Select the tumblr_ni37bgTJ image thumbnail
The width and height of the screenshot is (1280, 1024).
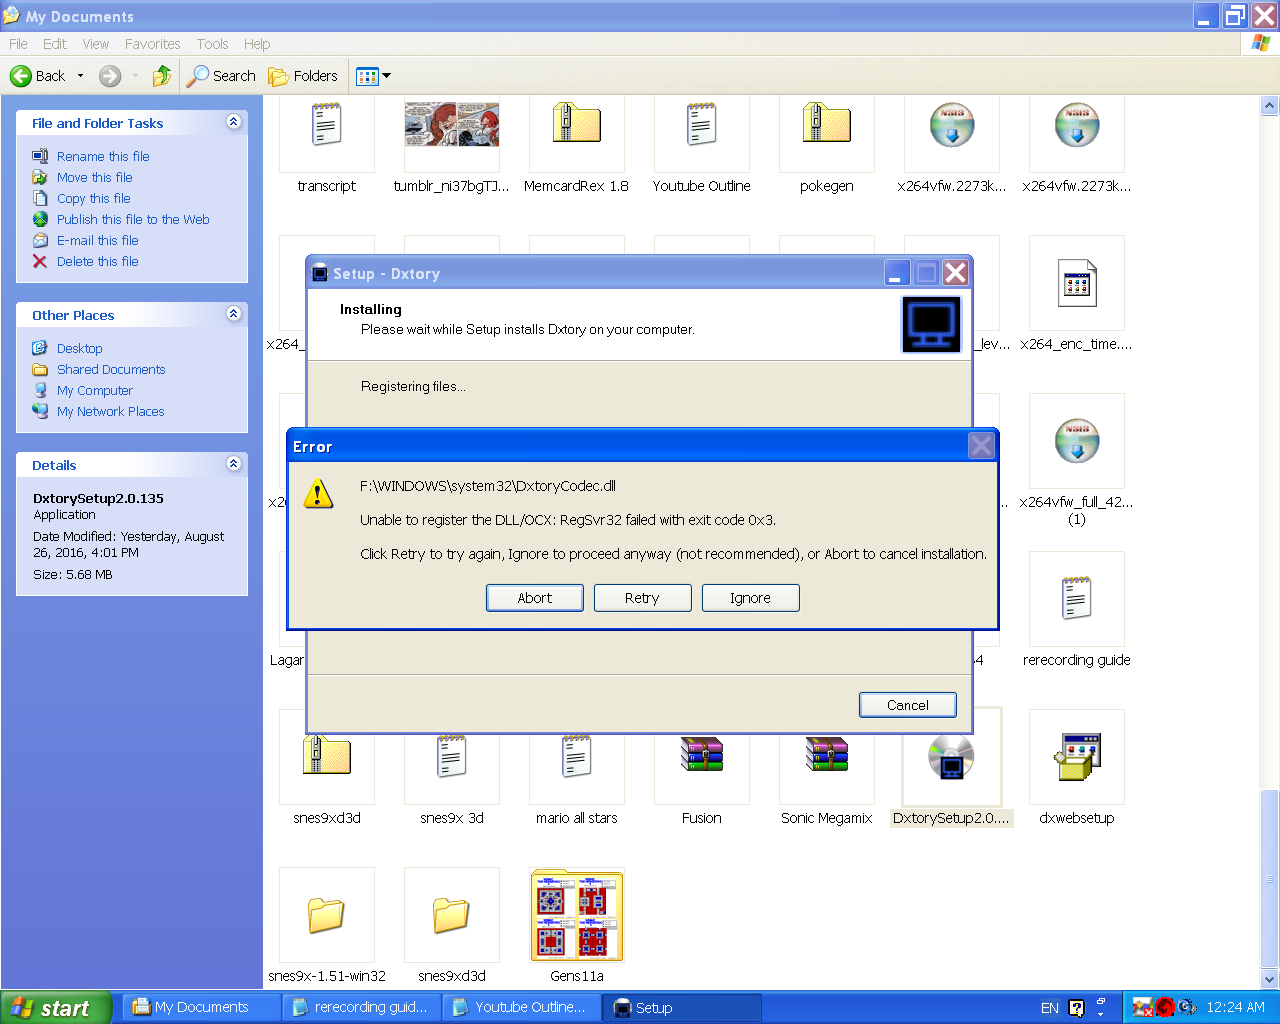point(452,125)
